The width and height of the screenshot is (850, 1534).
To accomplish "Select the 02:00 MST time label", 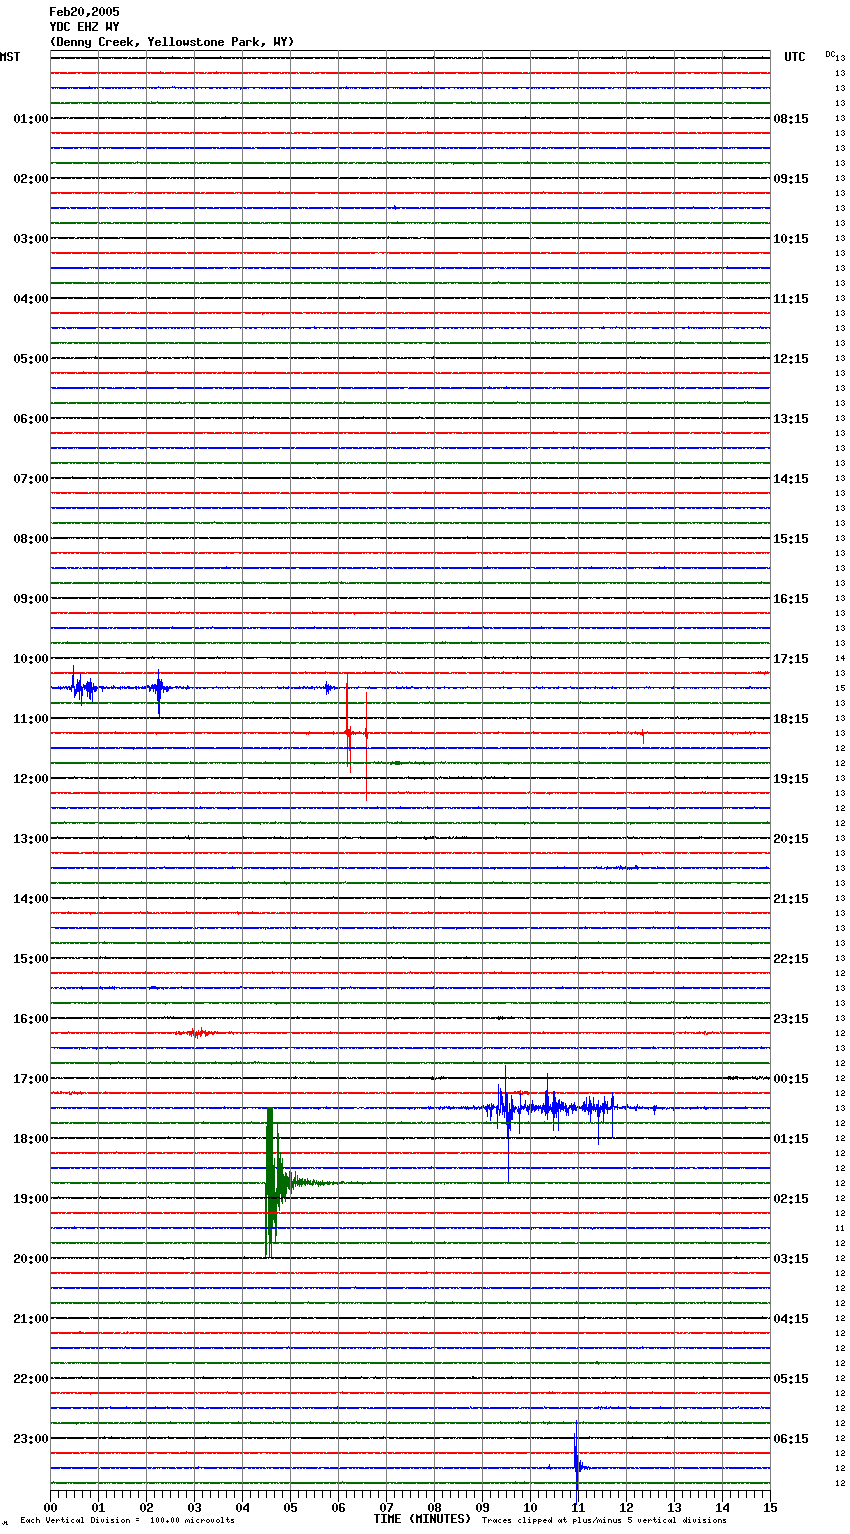I will (x=31, y=179).
